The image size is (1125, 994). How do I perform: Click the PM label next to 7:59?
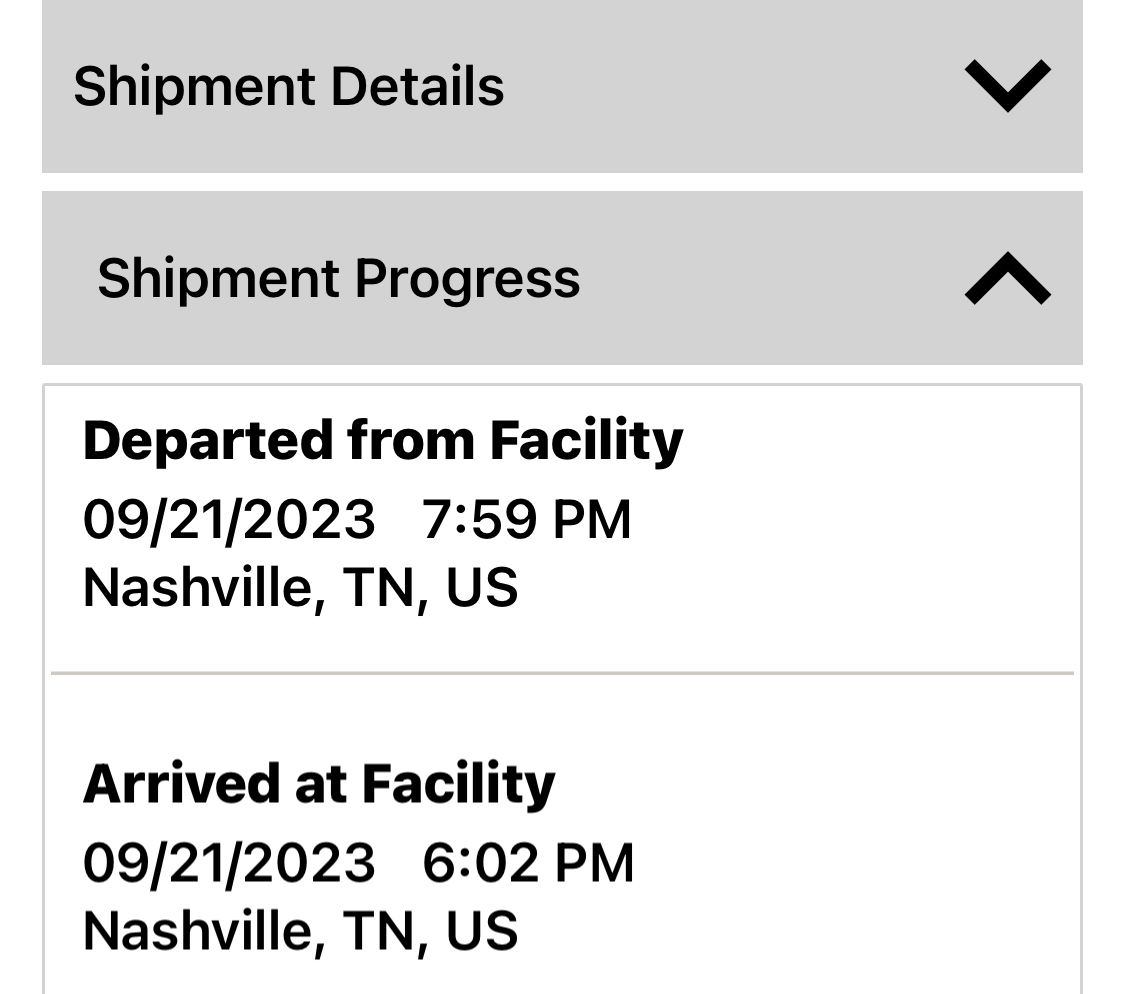click(x=592, y=520)
